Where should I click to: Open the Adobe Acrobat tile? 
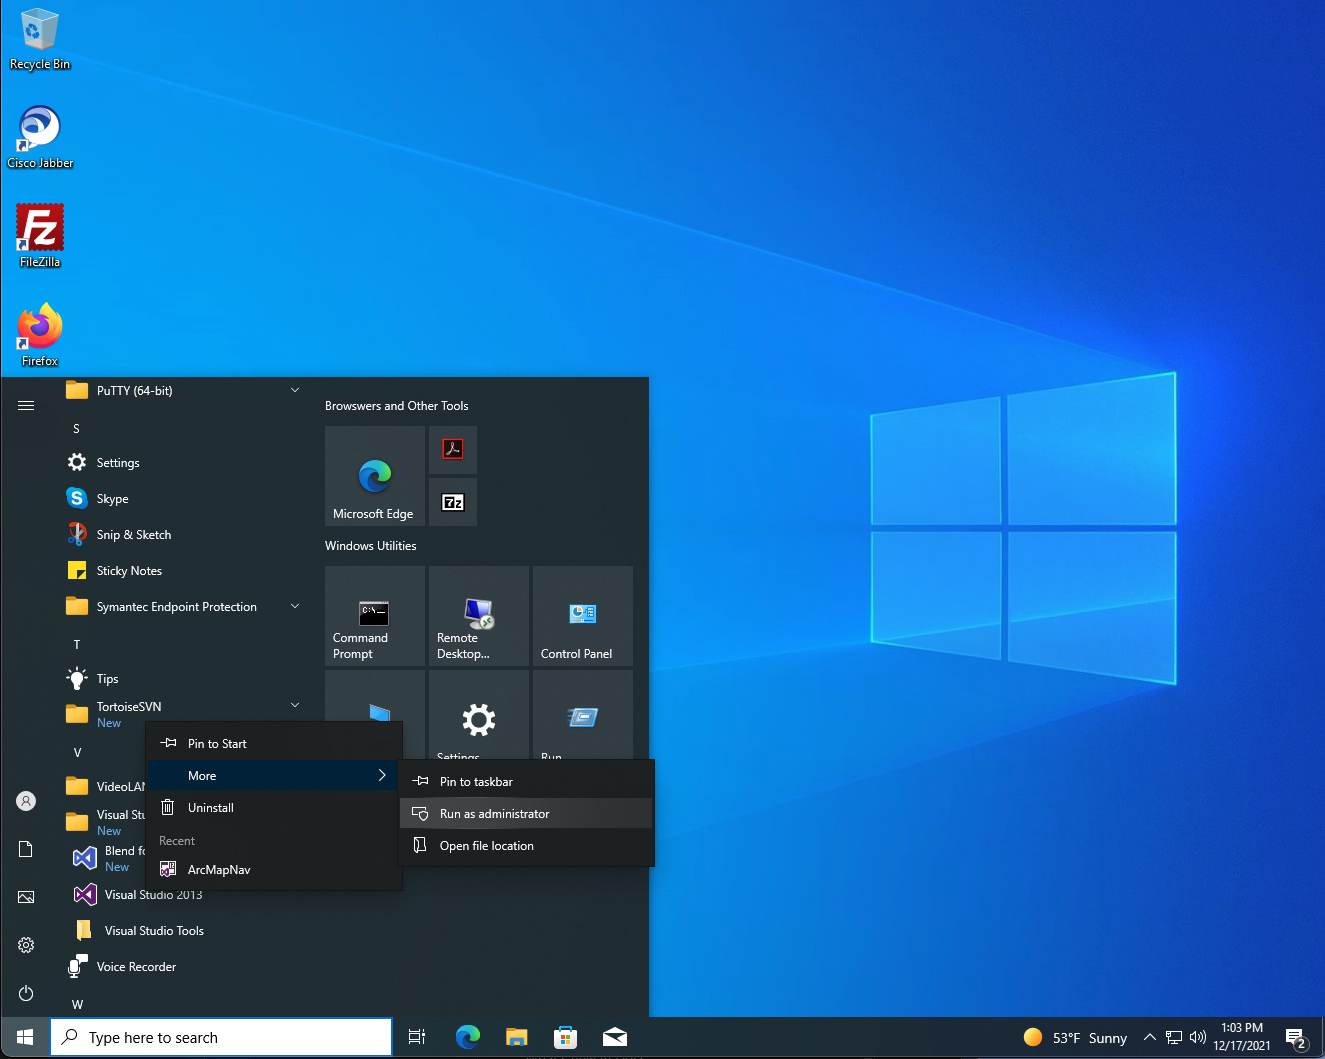pos(453,450)
